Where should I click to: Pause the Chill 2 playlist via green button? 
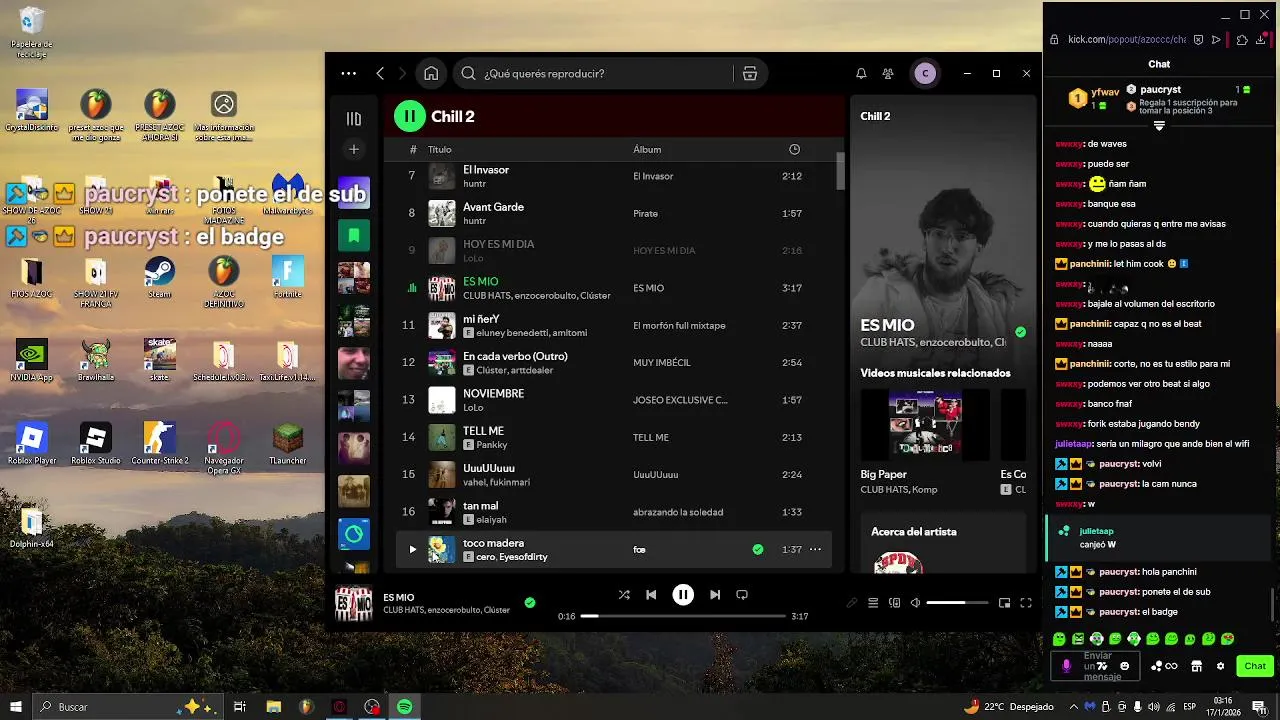point(409,116)
